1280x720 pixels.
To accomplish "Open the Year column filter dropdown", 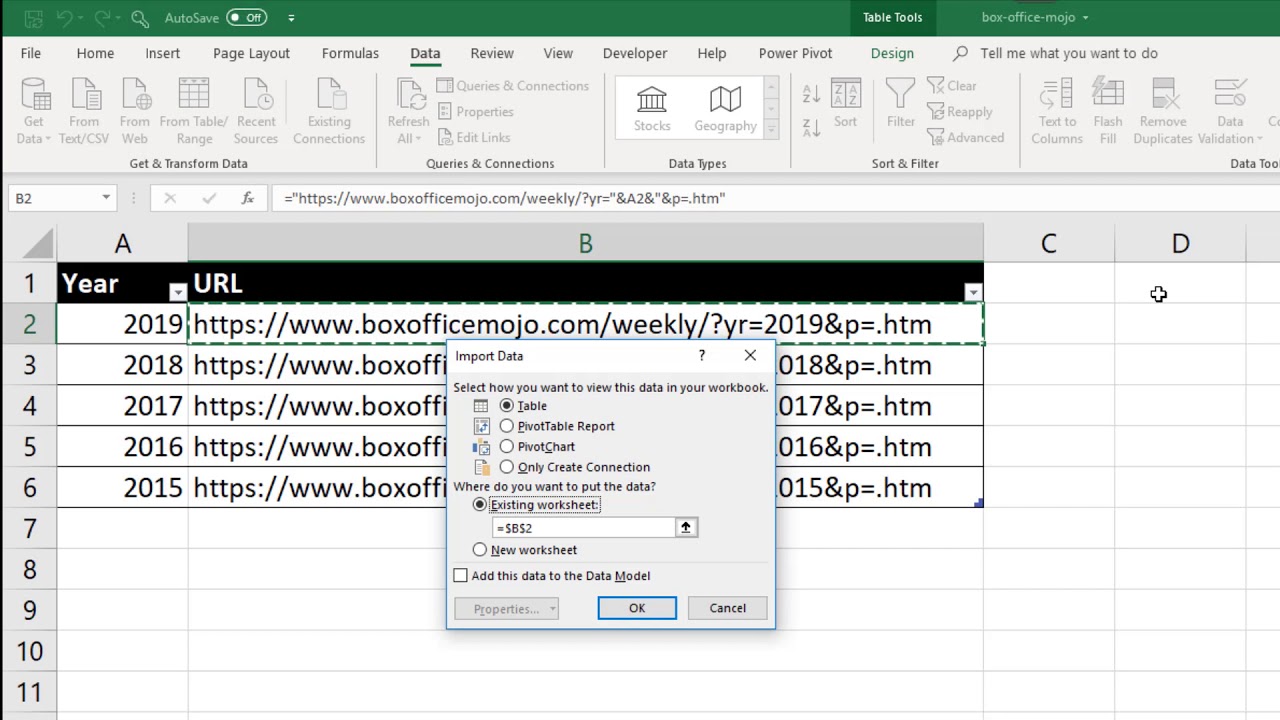I will click(177, 292).
